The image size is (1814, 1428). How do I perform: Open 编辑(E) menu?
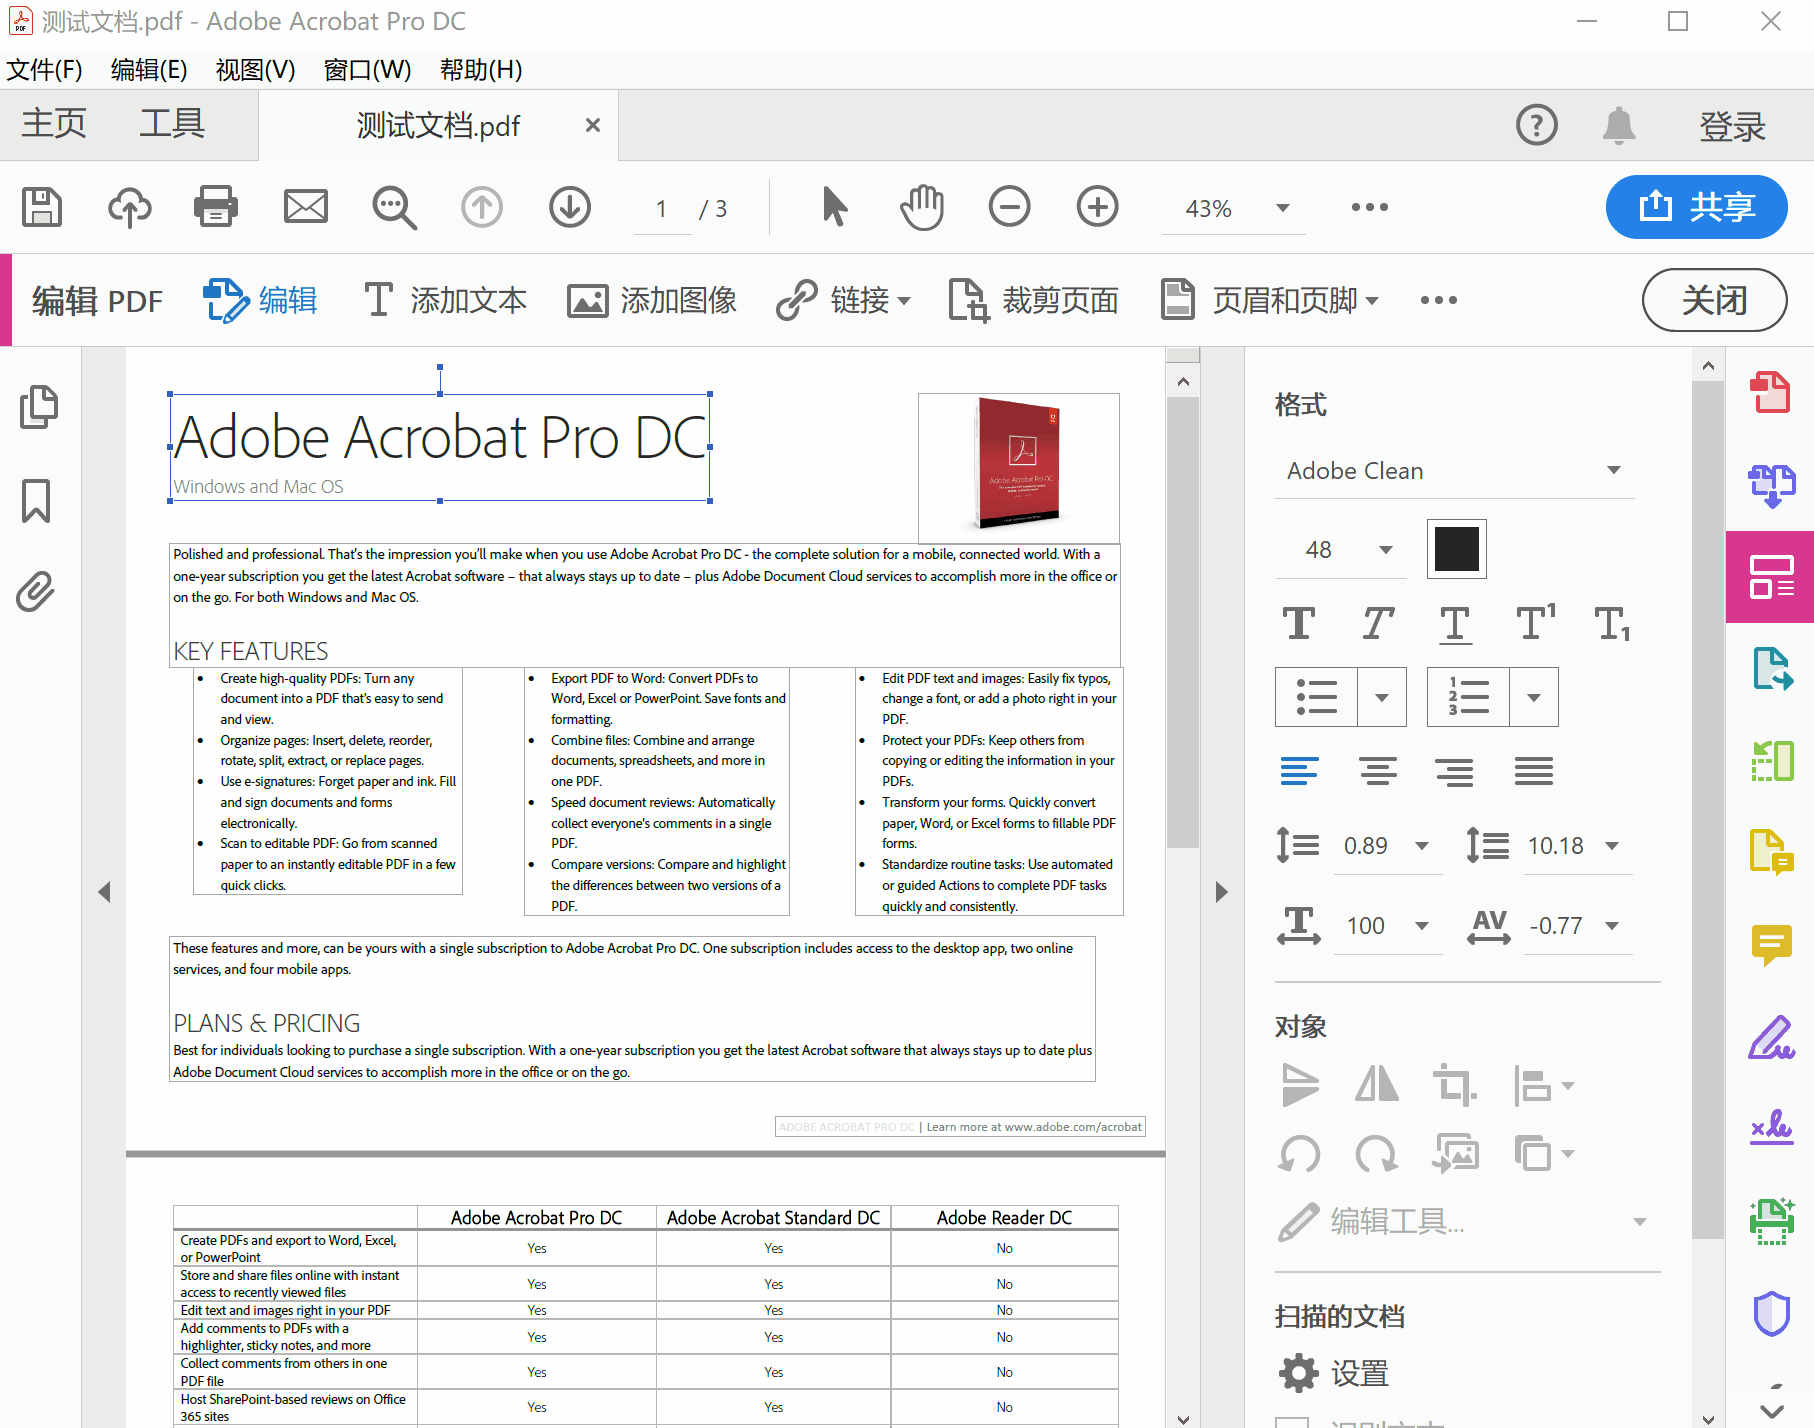pos(149,69)
